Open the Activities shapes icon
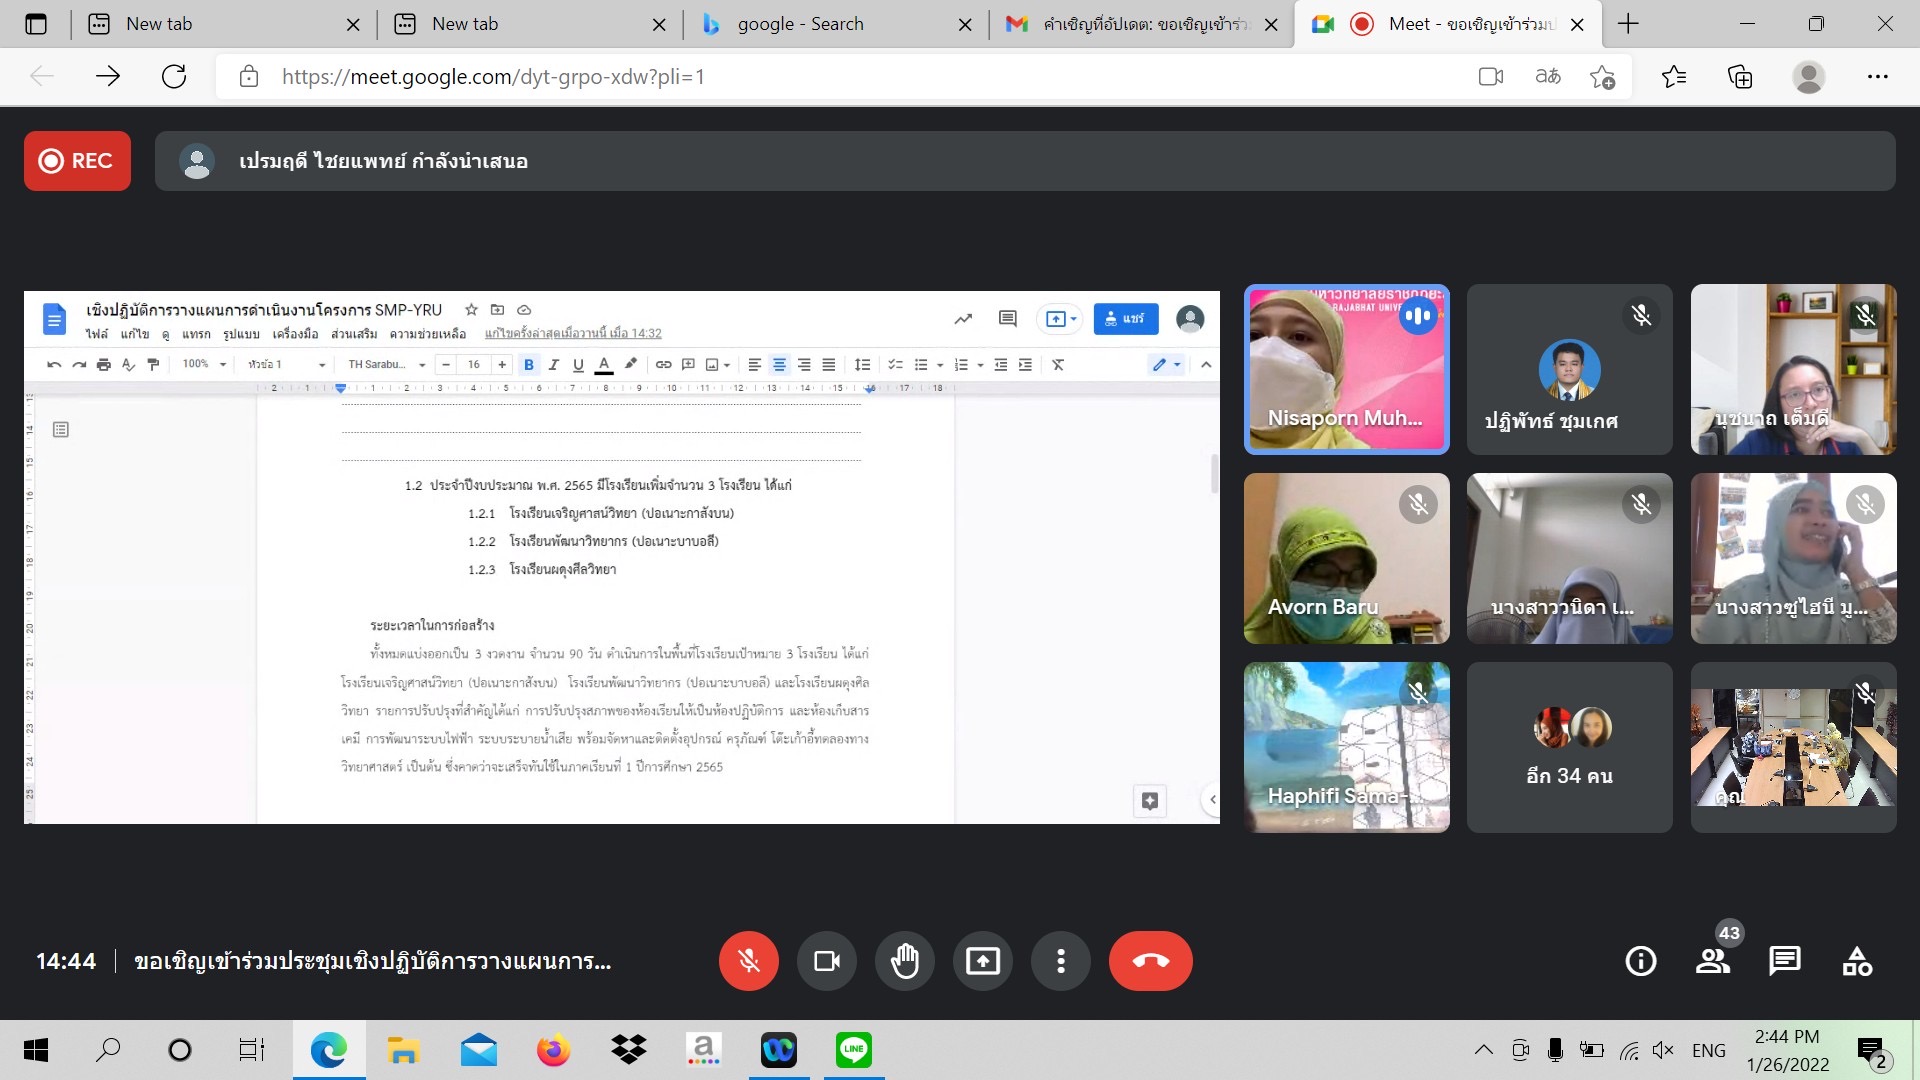The image size is (1920, 1080). click(1857, 961)
